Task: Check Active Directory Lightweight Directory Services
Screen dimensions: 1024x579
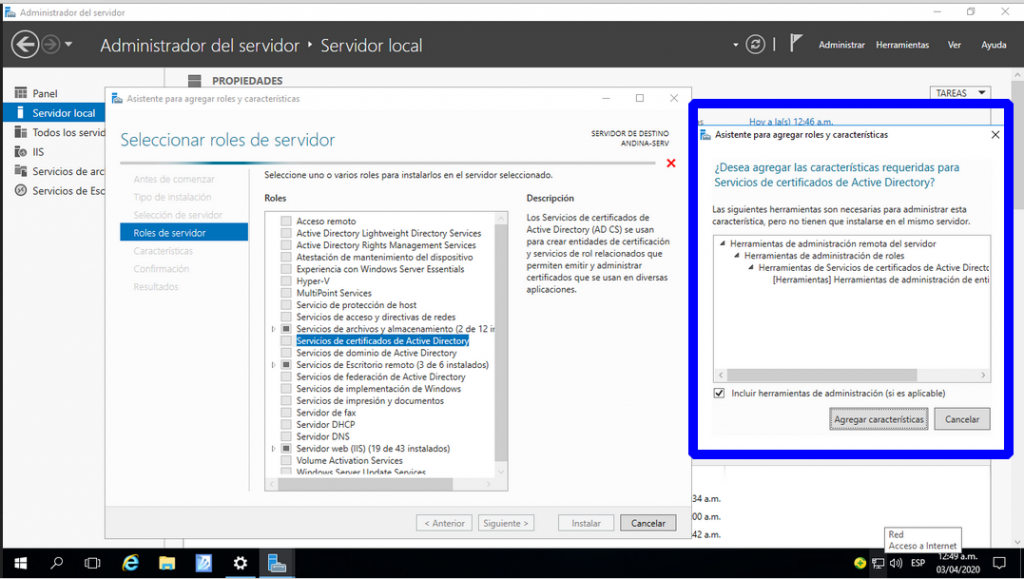Action: pyautogui.click(x=286, y=233)
